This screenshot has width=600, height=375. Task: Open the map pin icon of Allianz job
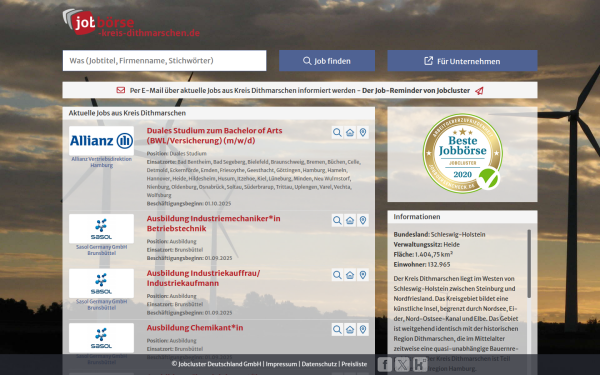pos(363,132)
